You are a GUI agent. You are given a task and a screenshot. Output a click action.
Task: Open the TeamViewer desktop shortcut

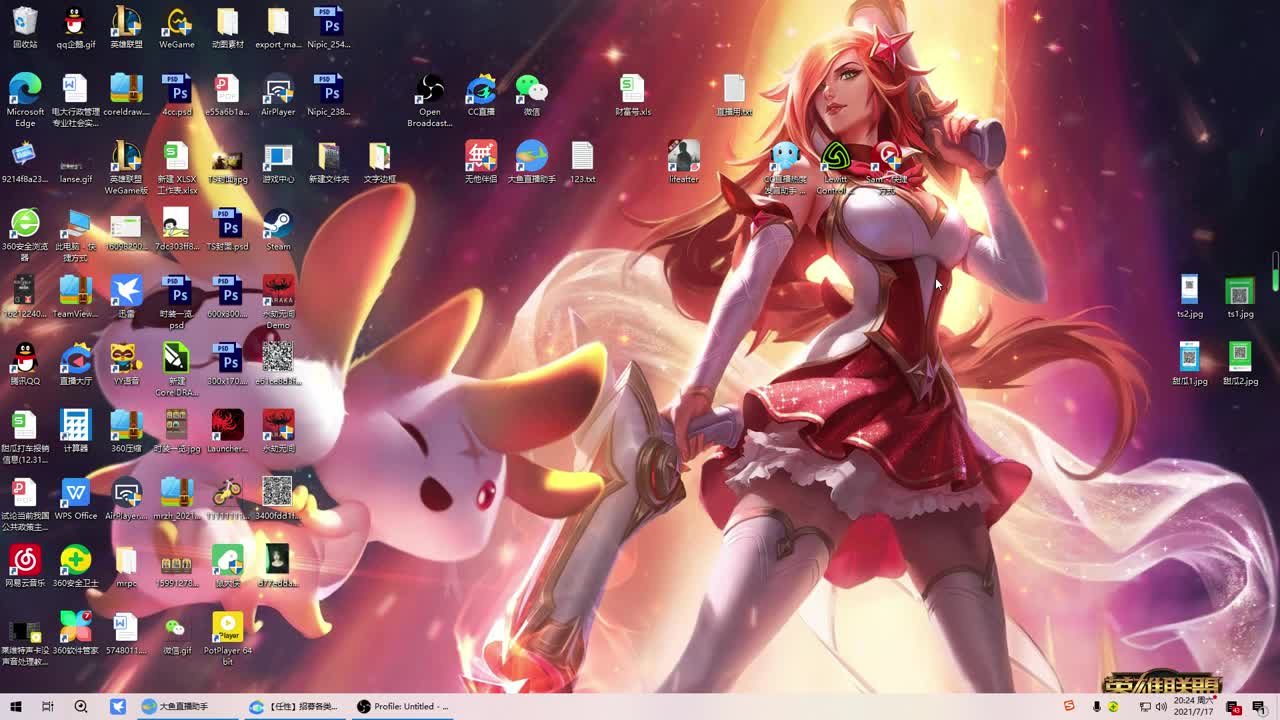click(x=75, y=291)
